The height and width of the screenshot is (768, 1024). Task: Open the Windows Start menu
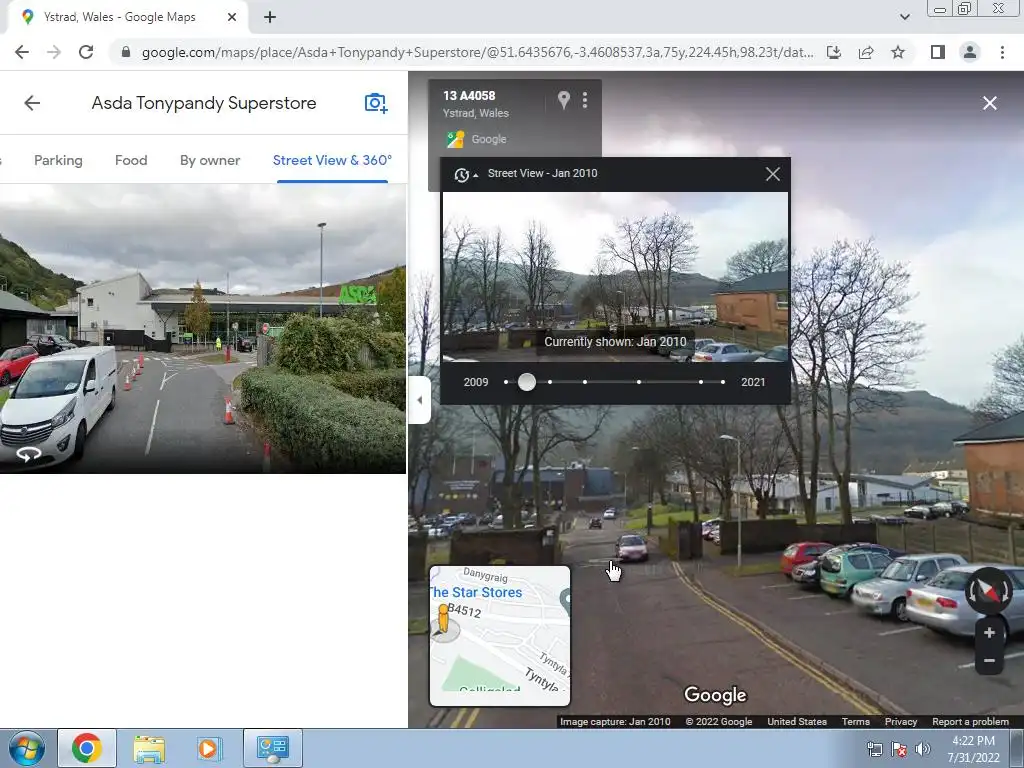pos(25,748)
